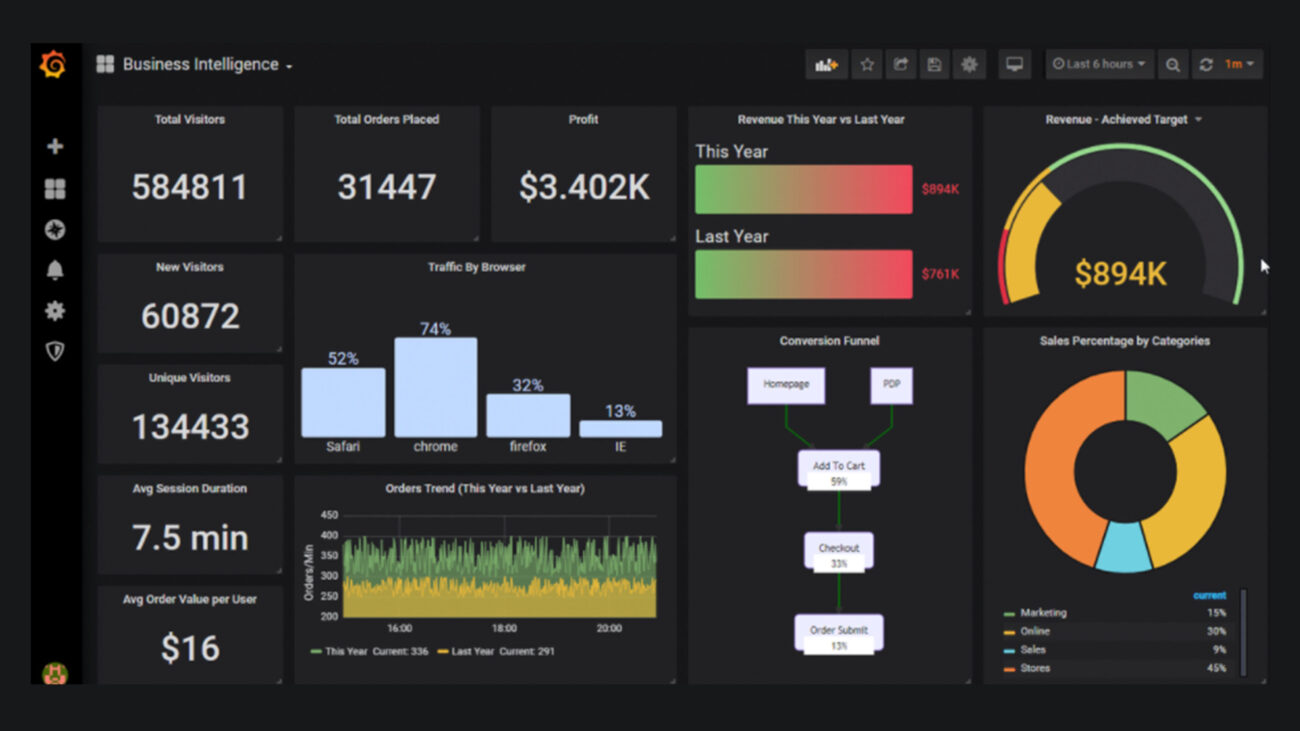The height and width of the screenshot is (731, 1300).
Task: Click the Share dashboard button
Action: click(899, 64)
